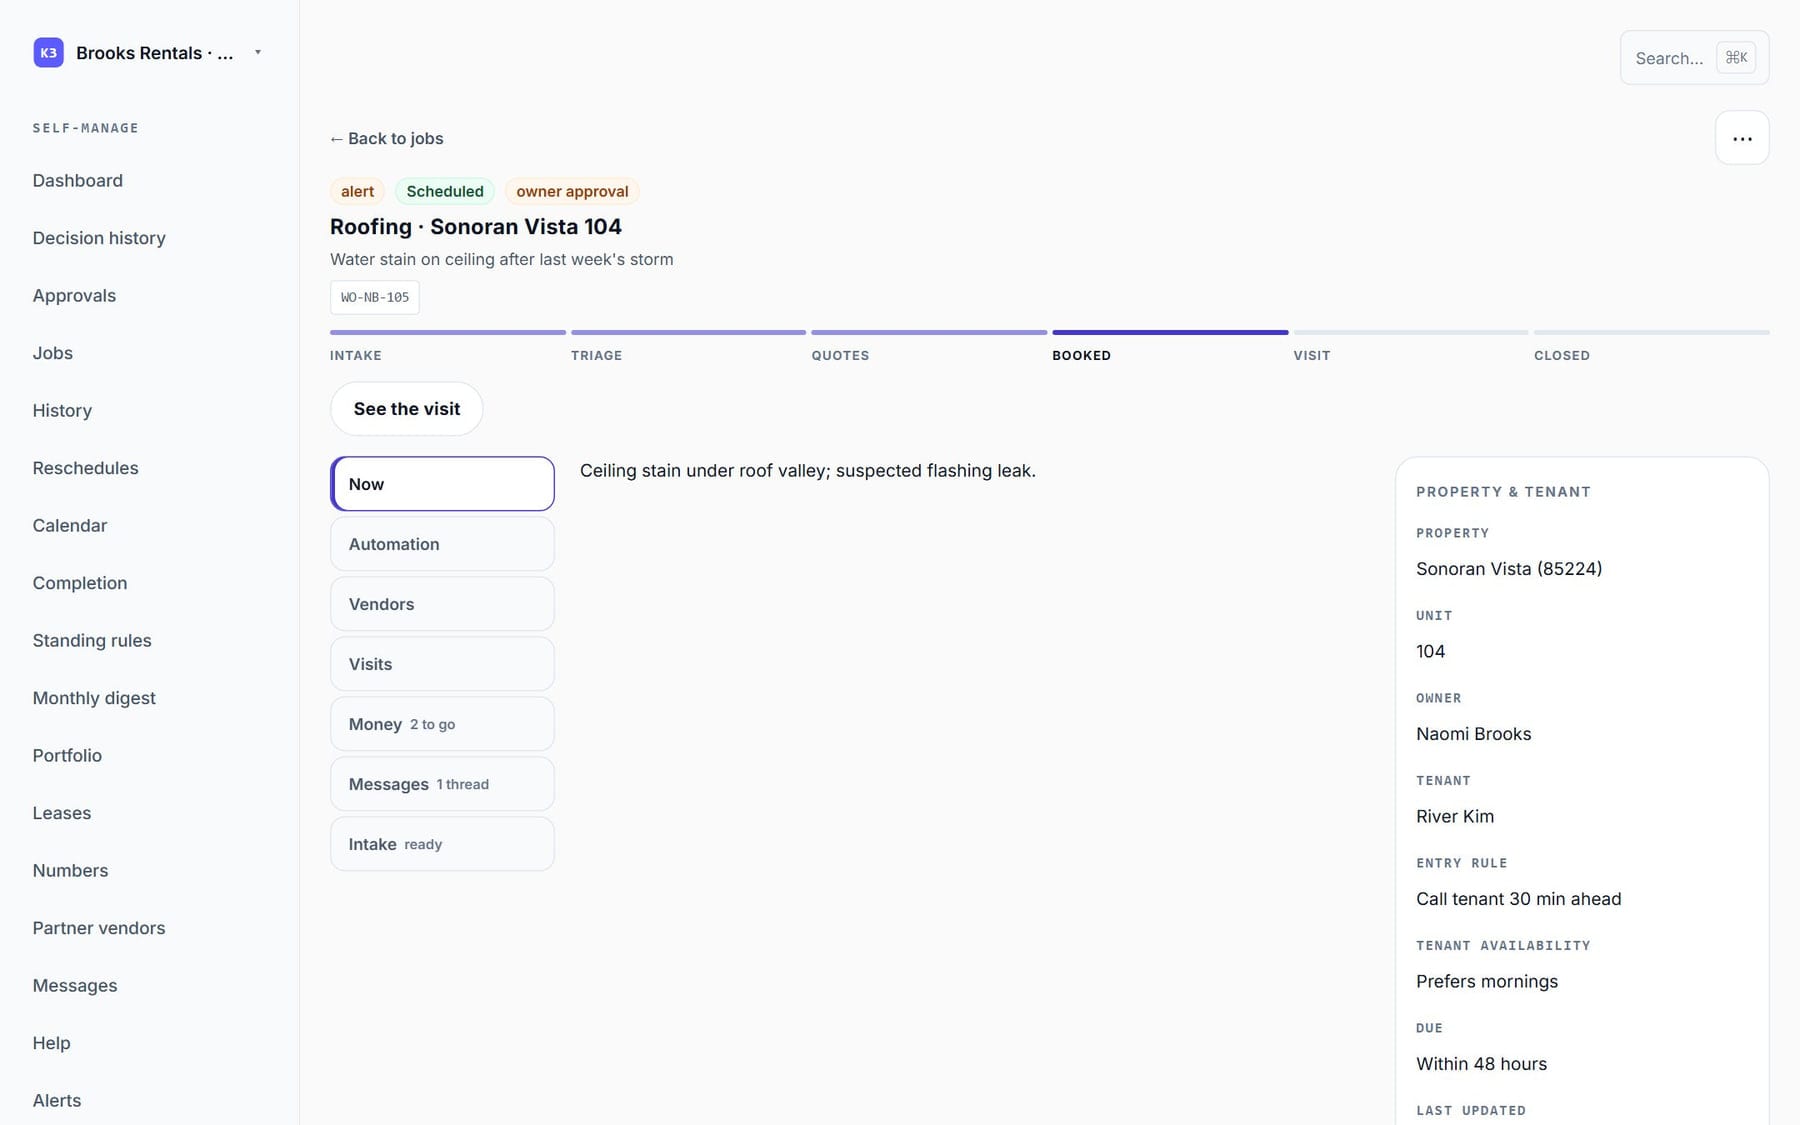Click the alert tag badge
Image resolution: width=1800 pixels, height=1125 pixels.
[x=357, y=191]
